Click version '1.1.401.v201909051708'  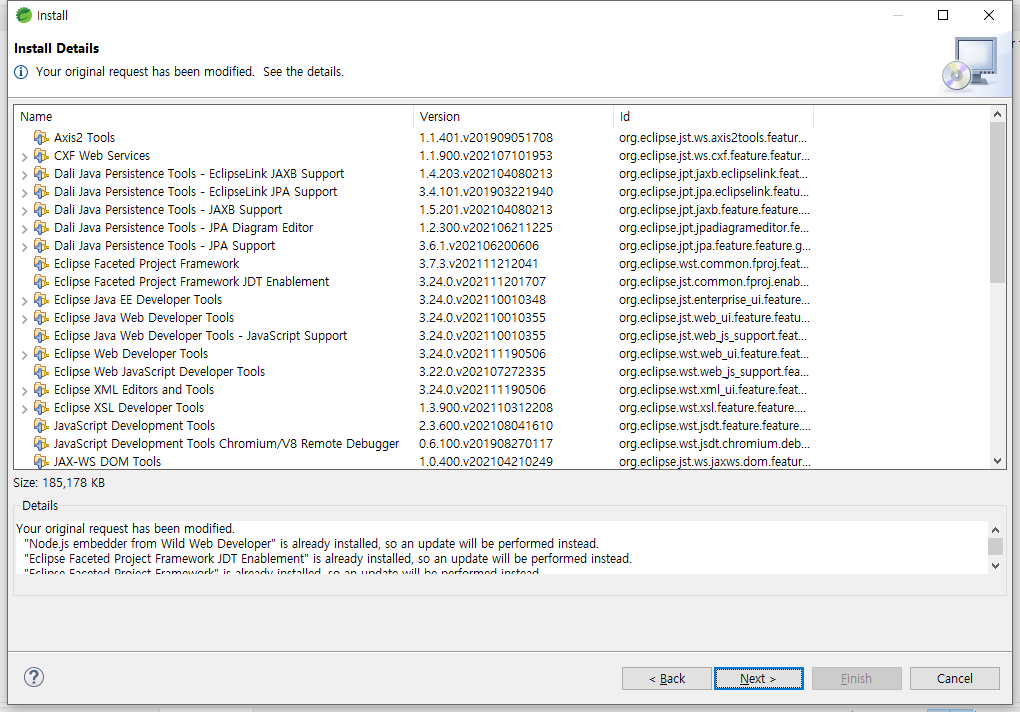[486, 138]
